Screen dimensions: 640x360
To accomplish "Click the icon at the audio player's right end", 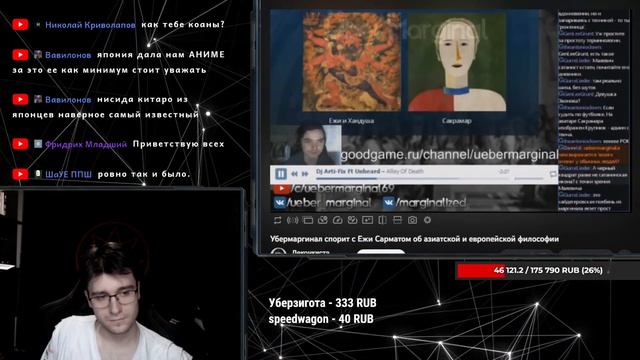I will coord(553,174).
